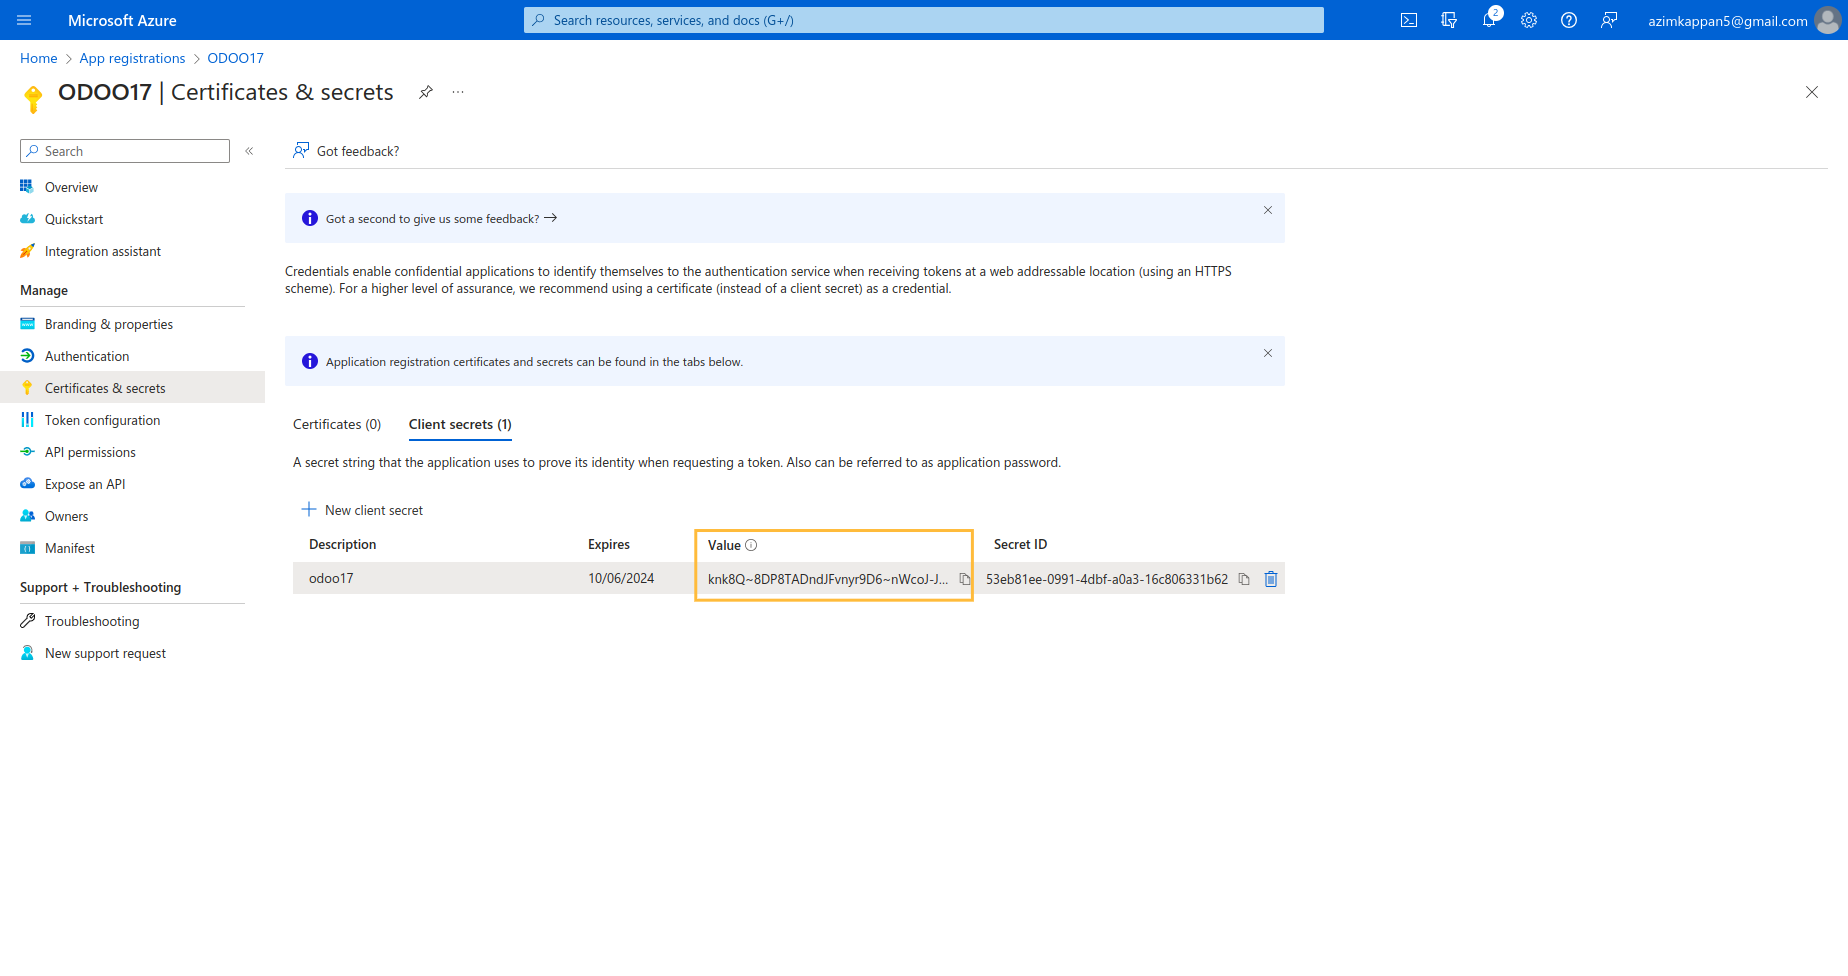Delete the odoo17 client secret

pyautogui.click(x=1271, y=579)
